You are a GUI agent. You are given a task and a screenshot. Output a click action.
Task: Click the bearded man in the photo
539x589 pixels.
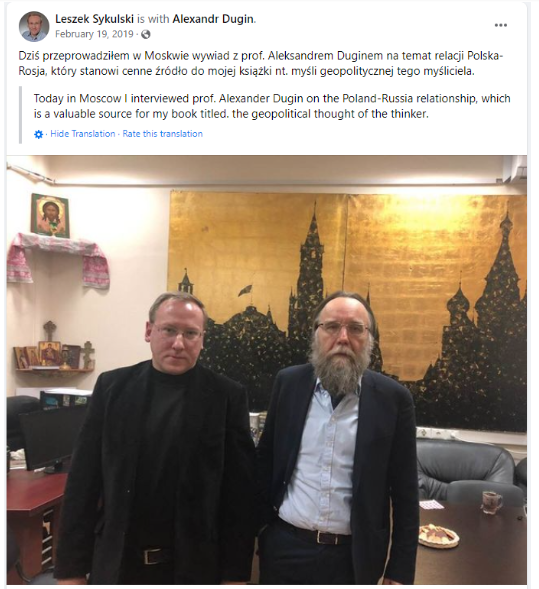tap(338, 438)
